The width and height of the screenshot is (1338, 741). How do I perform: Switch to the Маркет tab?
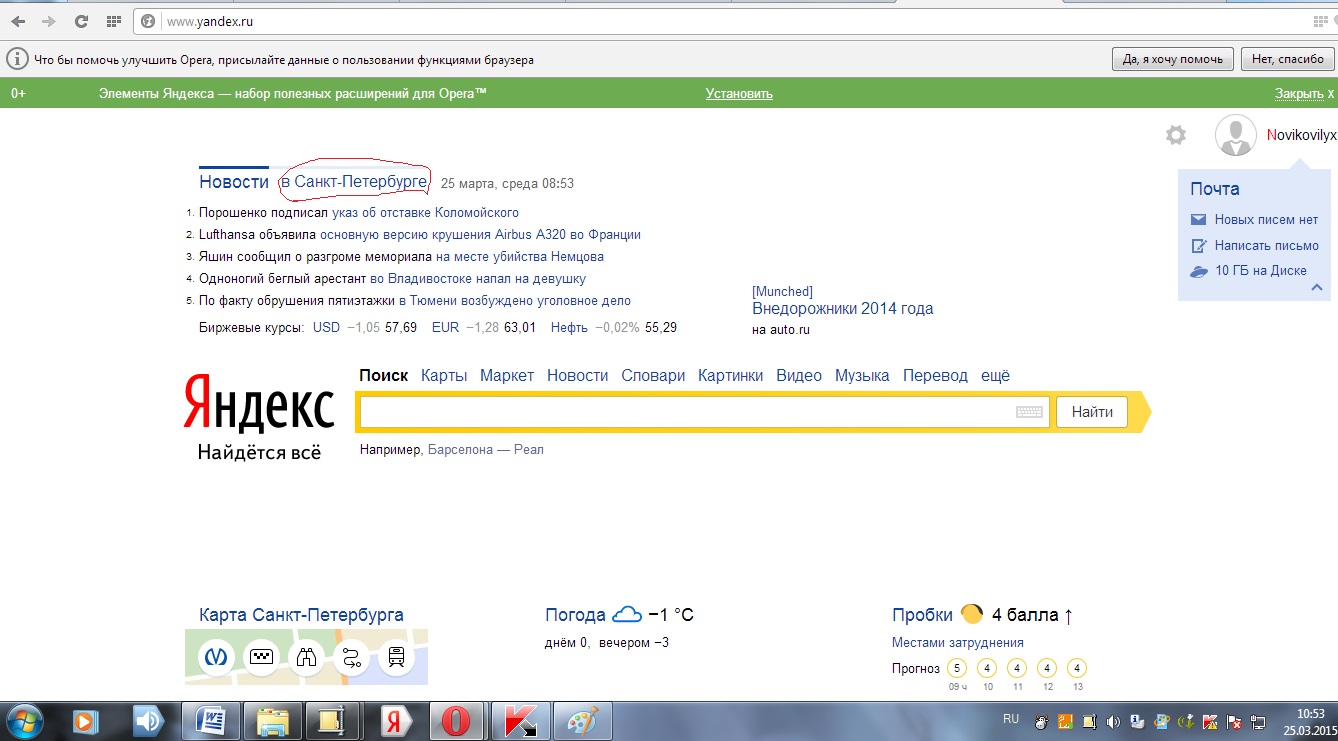507,376
